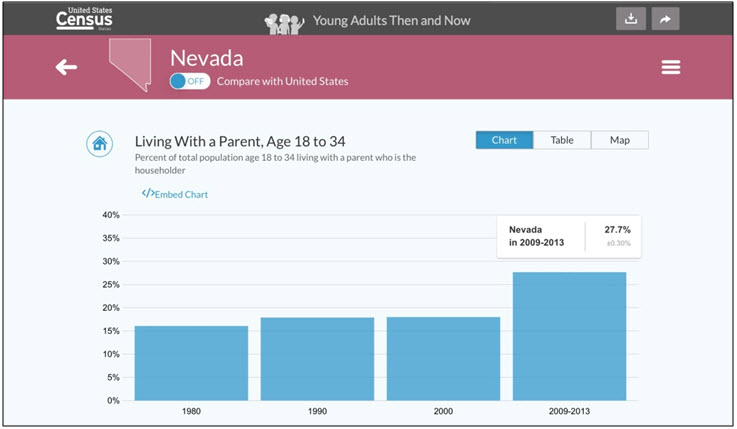Click the Young Adults Then and Now title
Image resolution: width=737 pixels, height=429 pixels.
pos(392,21)
